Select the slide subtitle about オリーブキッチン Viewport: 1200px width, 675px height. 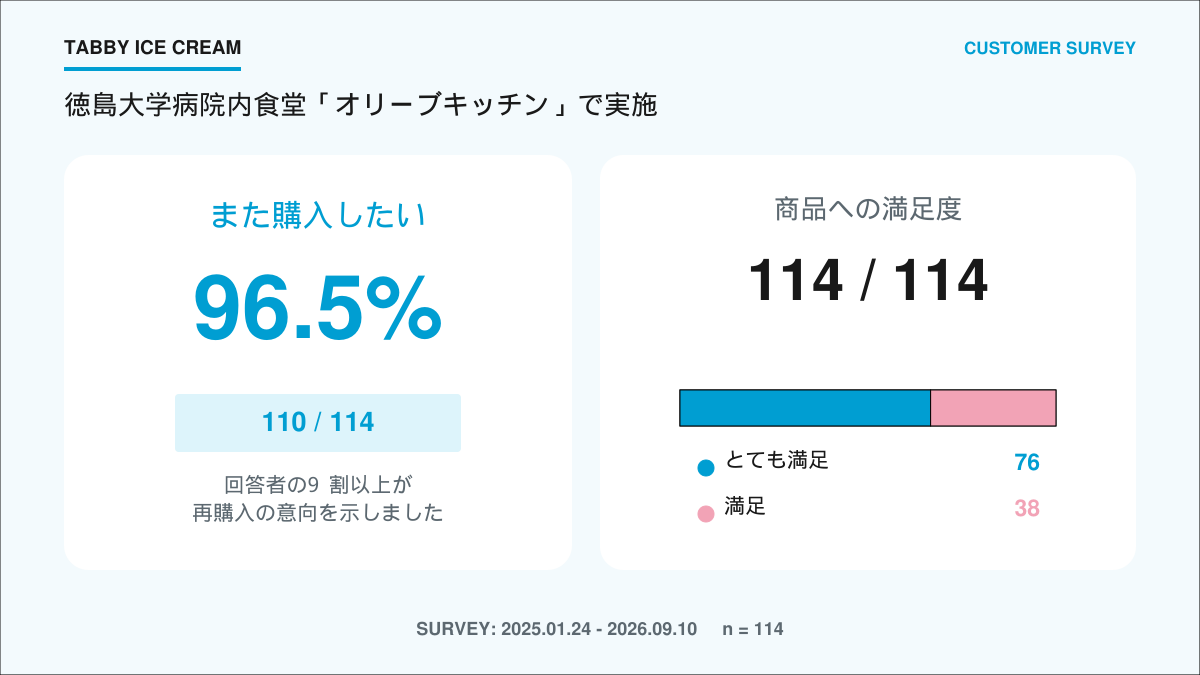361,104
